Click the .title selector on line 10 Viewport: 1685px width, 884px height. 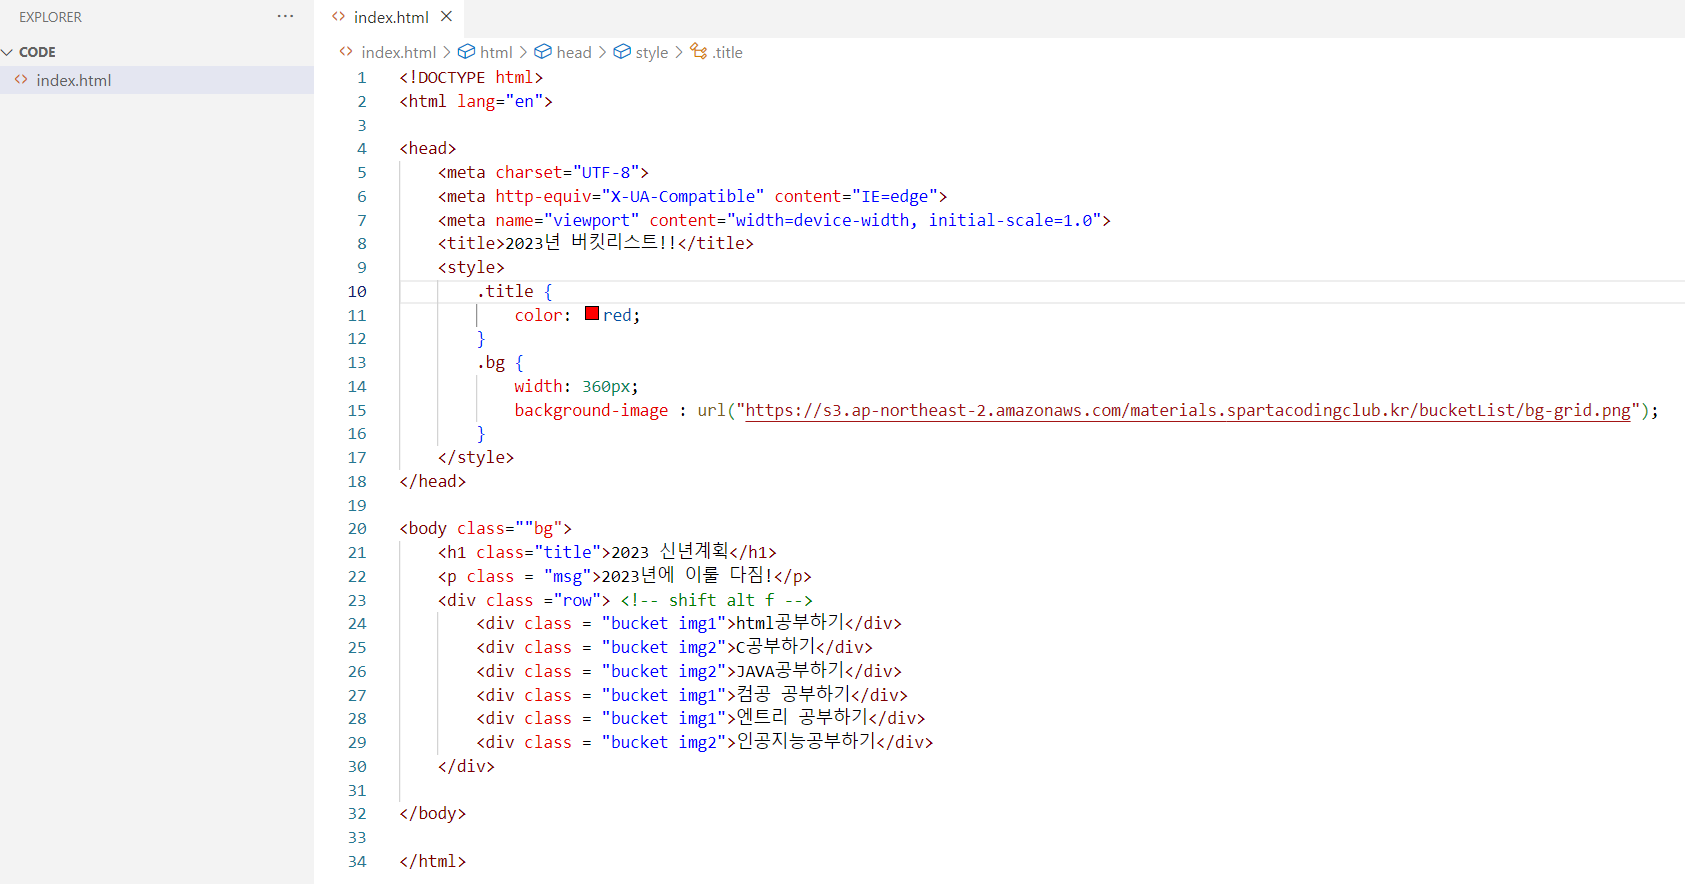pos(505,291)
